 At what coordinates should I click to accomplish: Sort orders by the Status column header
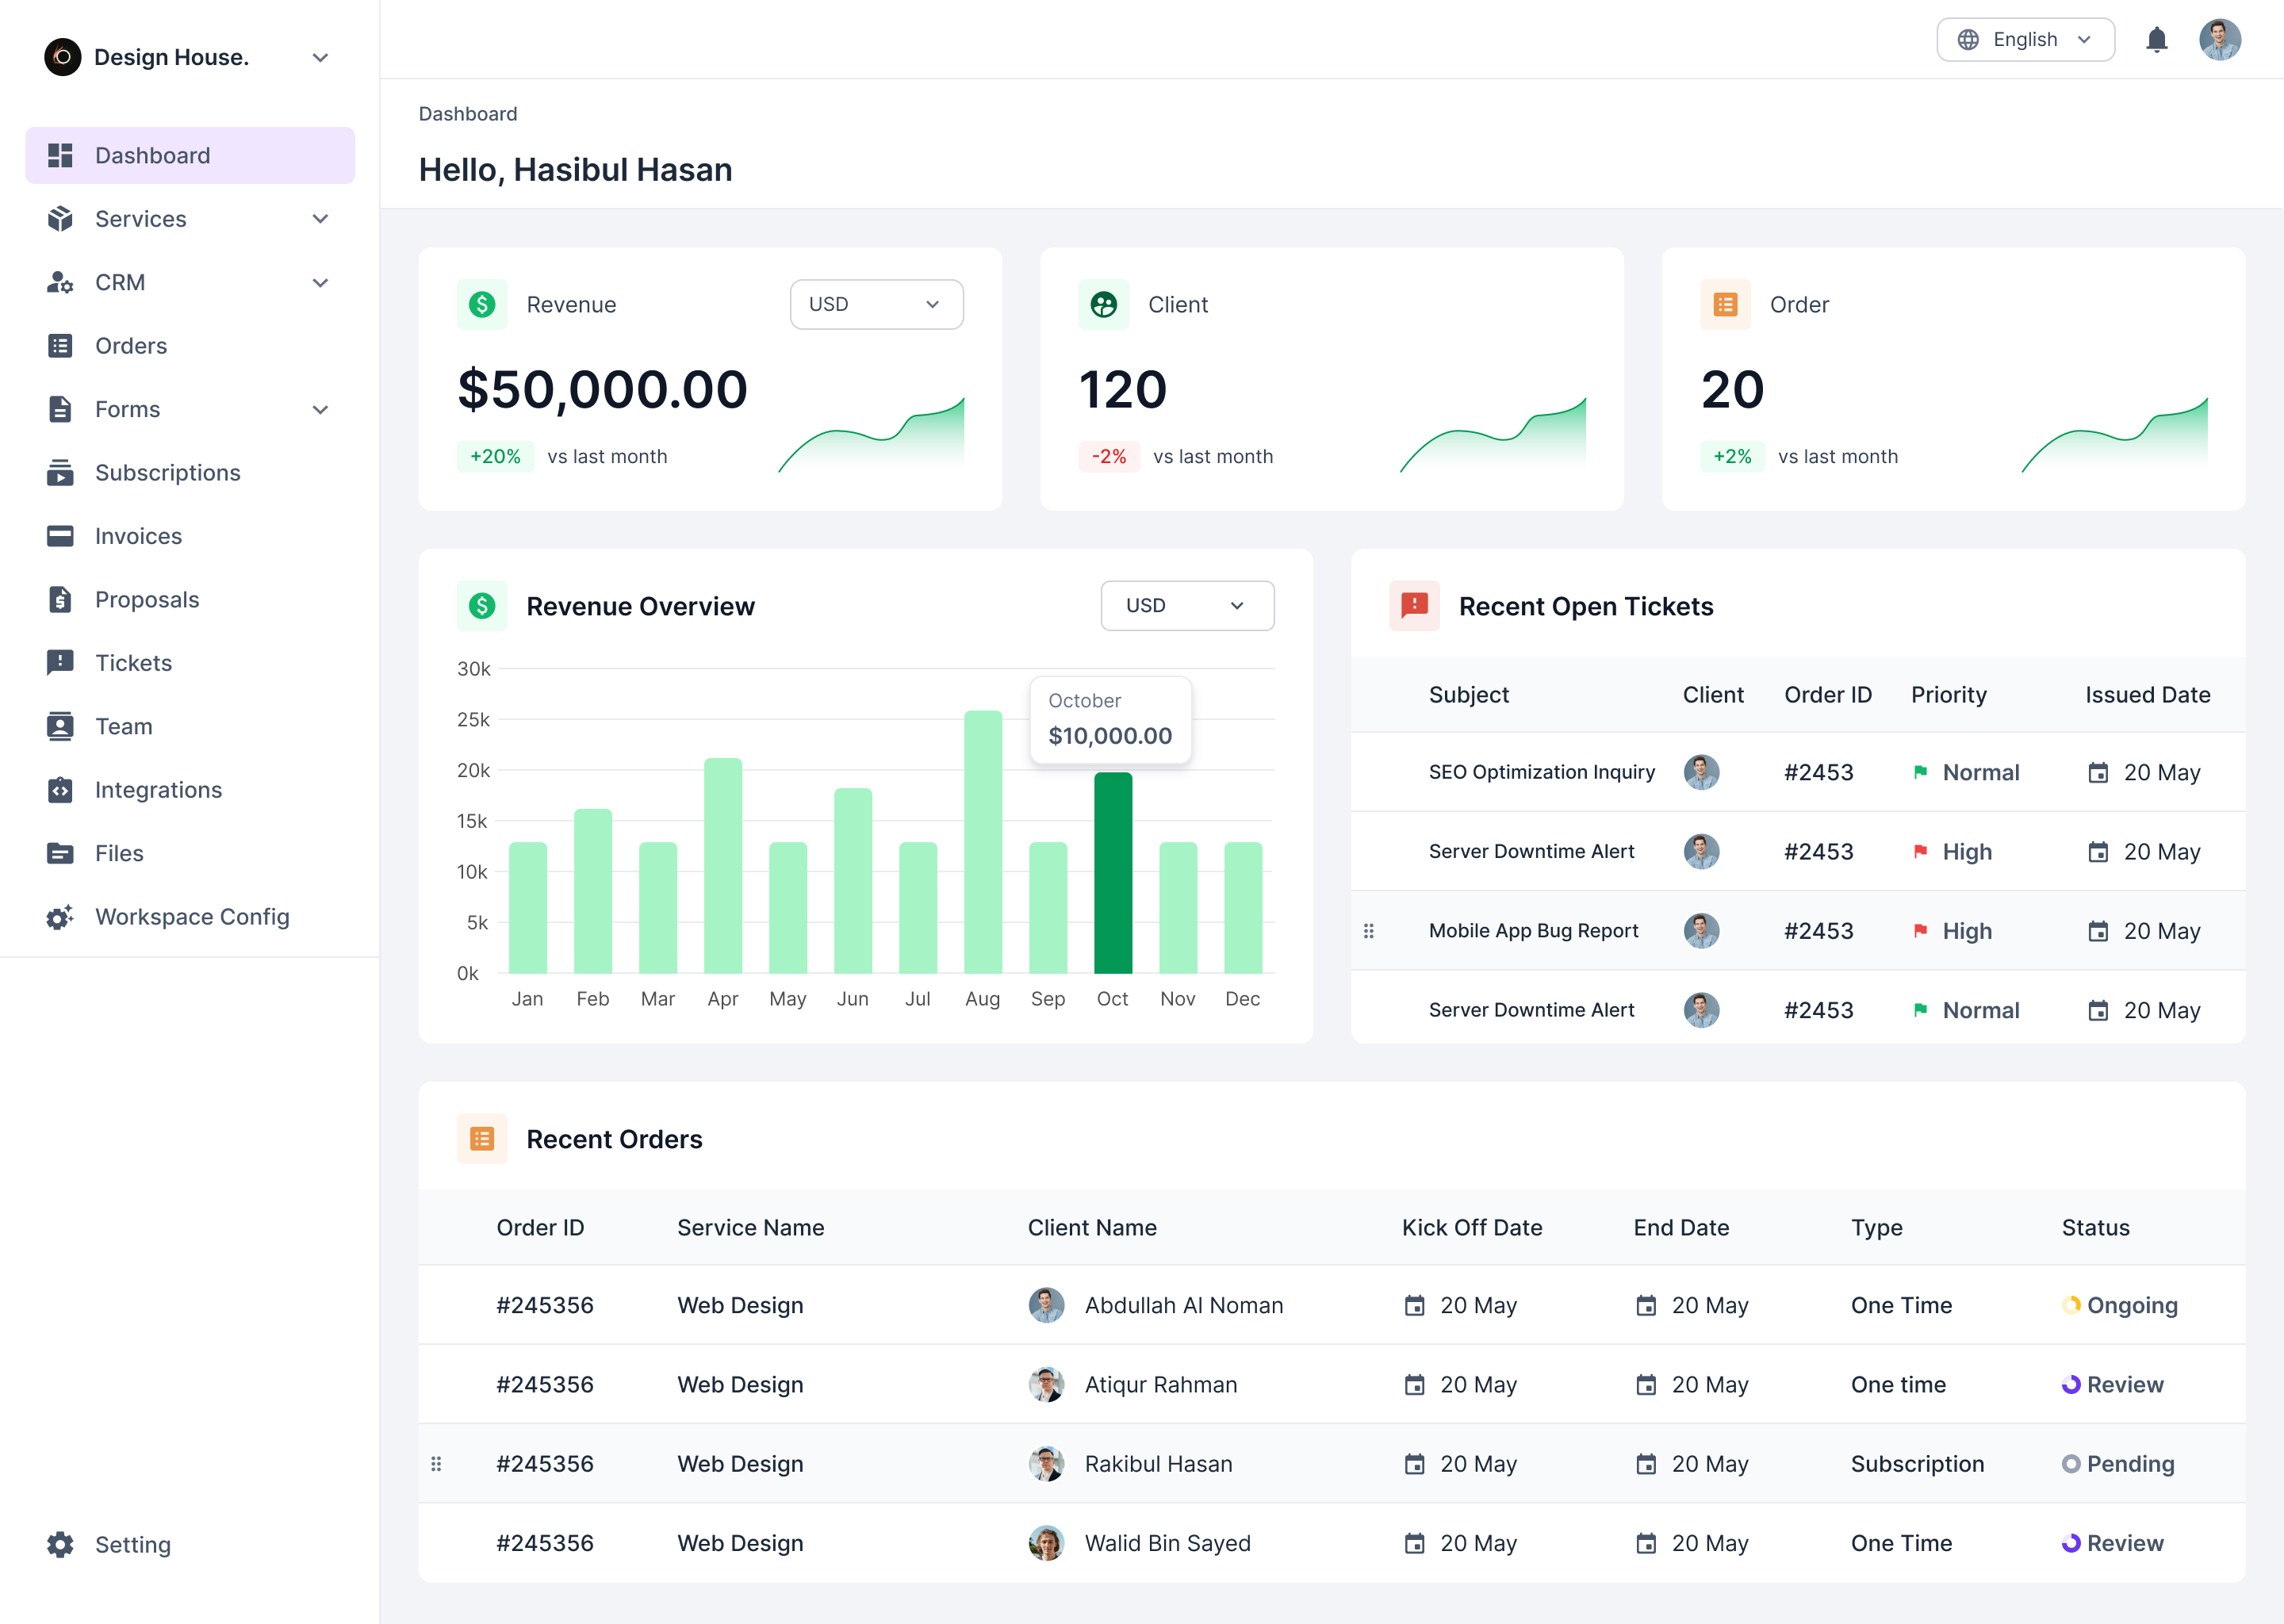click(x=2095, y=1228)
